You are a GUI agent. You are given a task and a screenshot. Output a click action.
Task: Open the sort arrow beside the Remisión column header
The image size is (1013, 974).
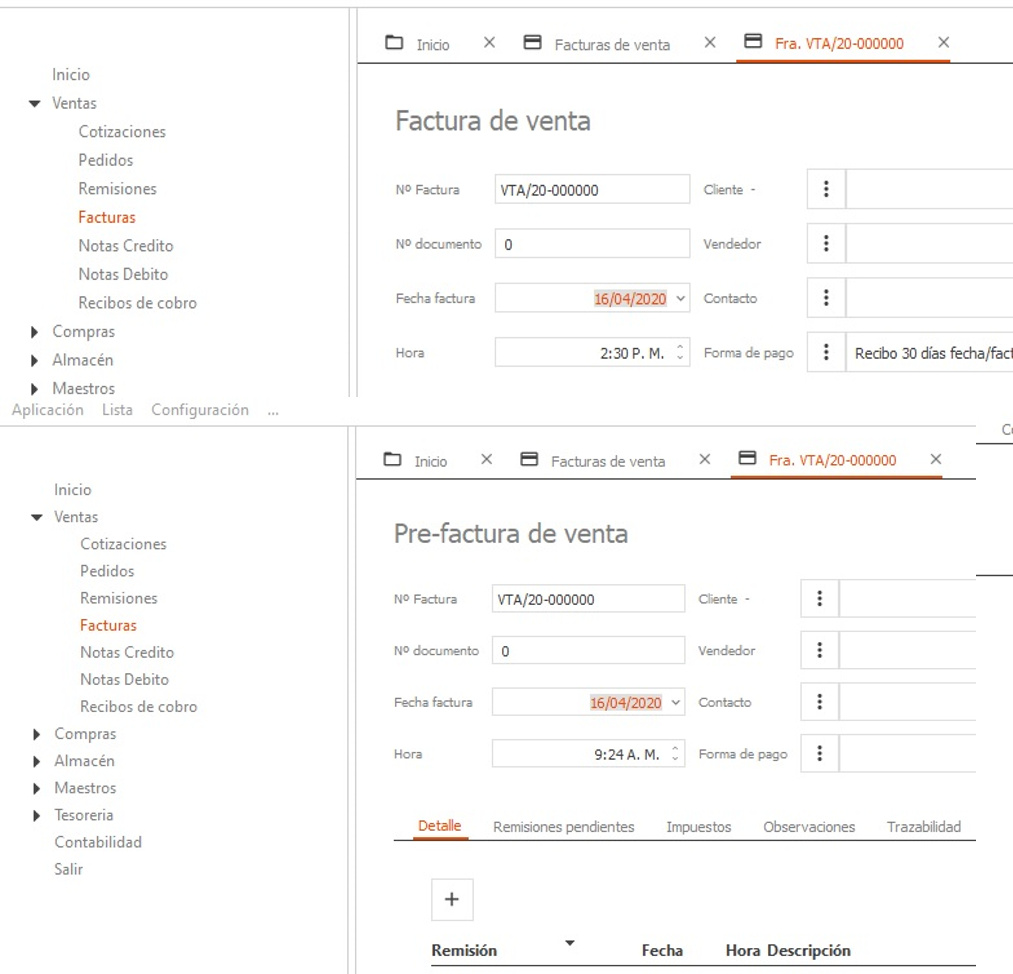570,943
